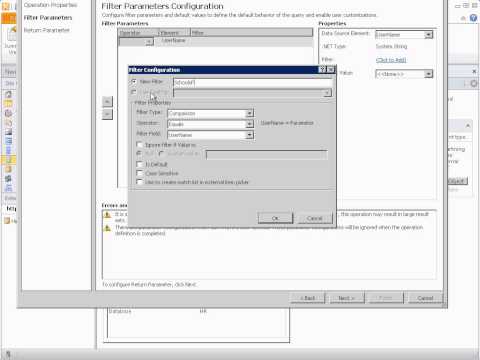This screenshot has width=480, height=360.
Task: Click the taskbar icon at bottom left
Action: point(7,354)
